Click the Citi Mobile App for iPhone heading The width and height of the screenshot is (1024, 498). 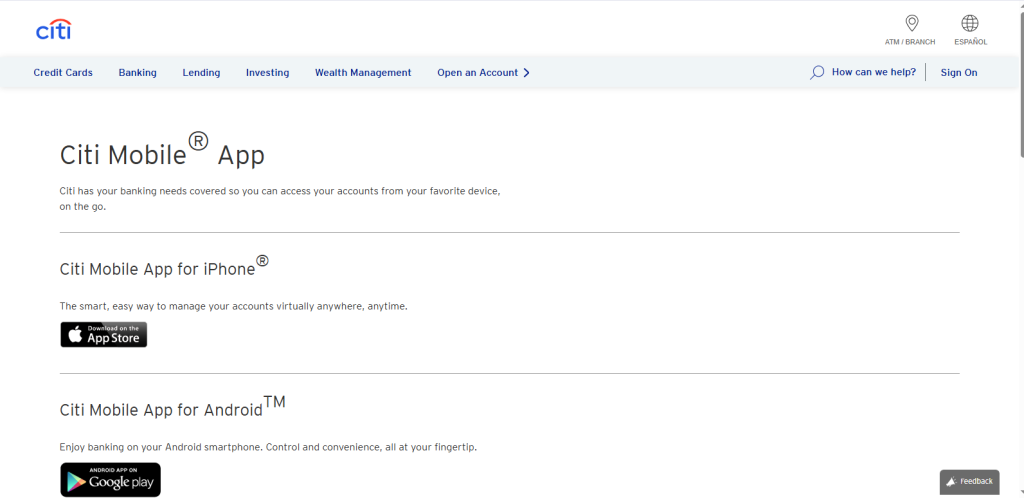(x=164, y=266)
